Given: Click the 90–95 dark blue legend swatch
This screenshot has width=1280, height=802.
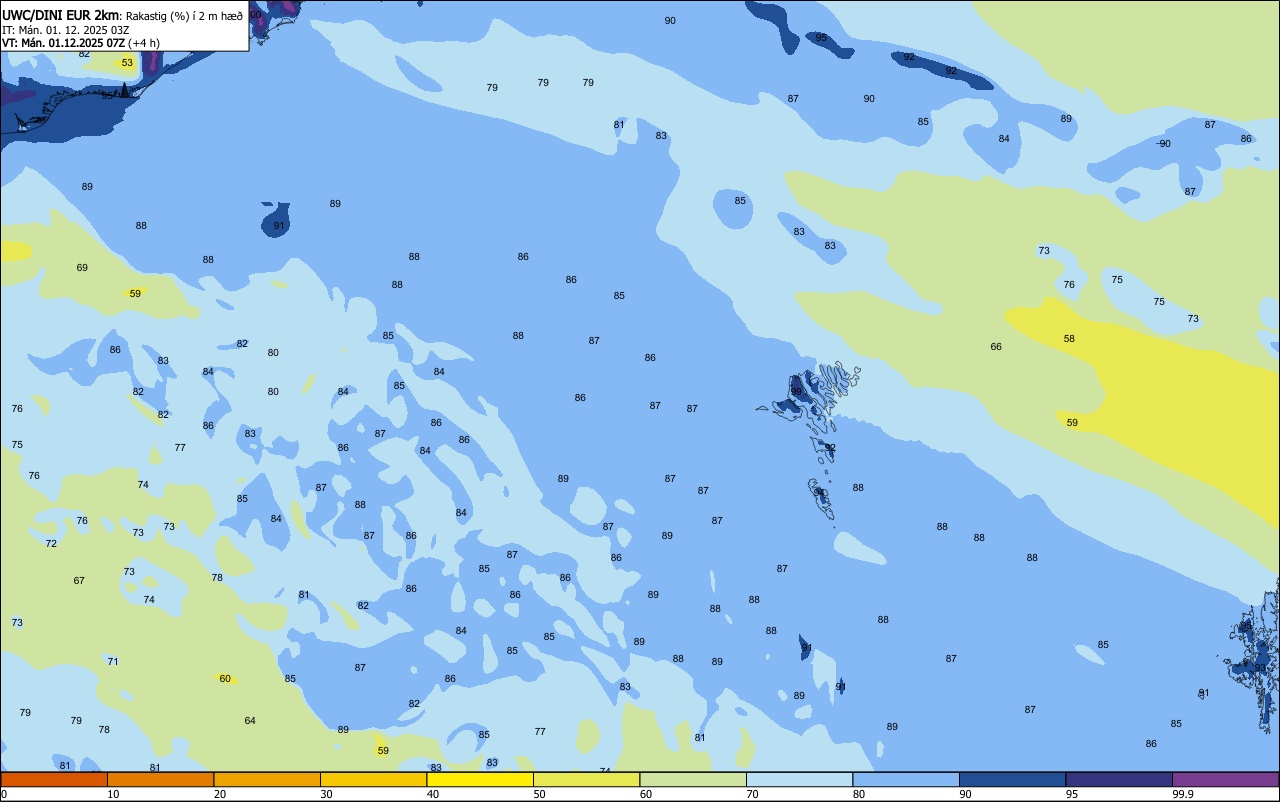Looking at the screenshot, I should click(1012, 779).
